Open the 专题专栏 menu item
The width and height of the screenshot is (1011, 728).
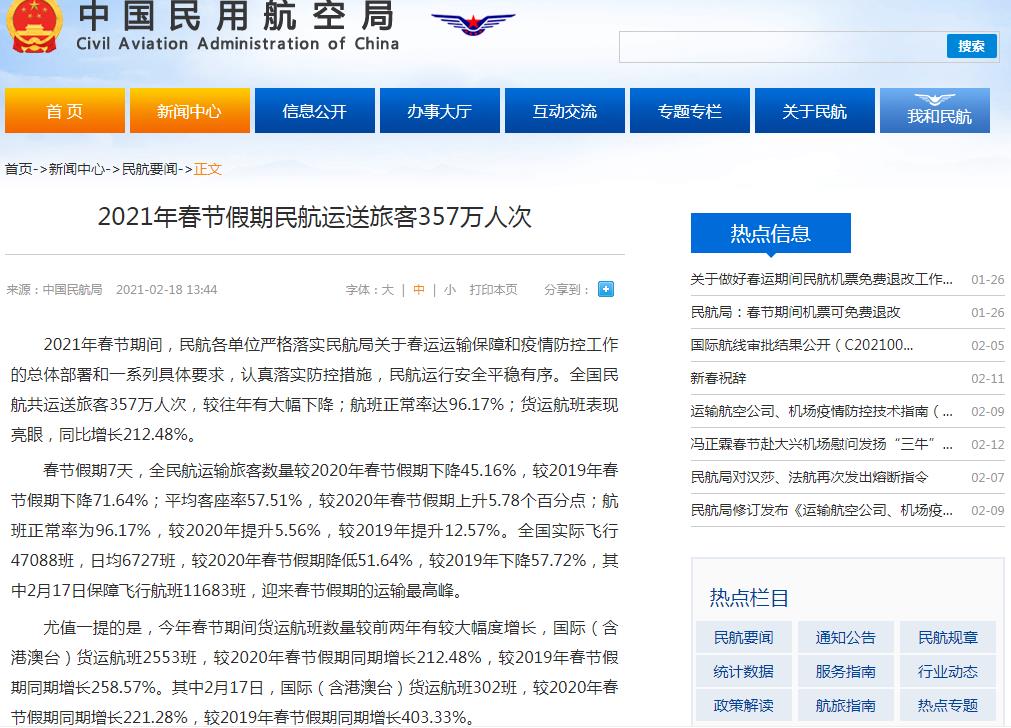pyautogui.click(x=689, y=110)
